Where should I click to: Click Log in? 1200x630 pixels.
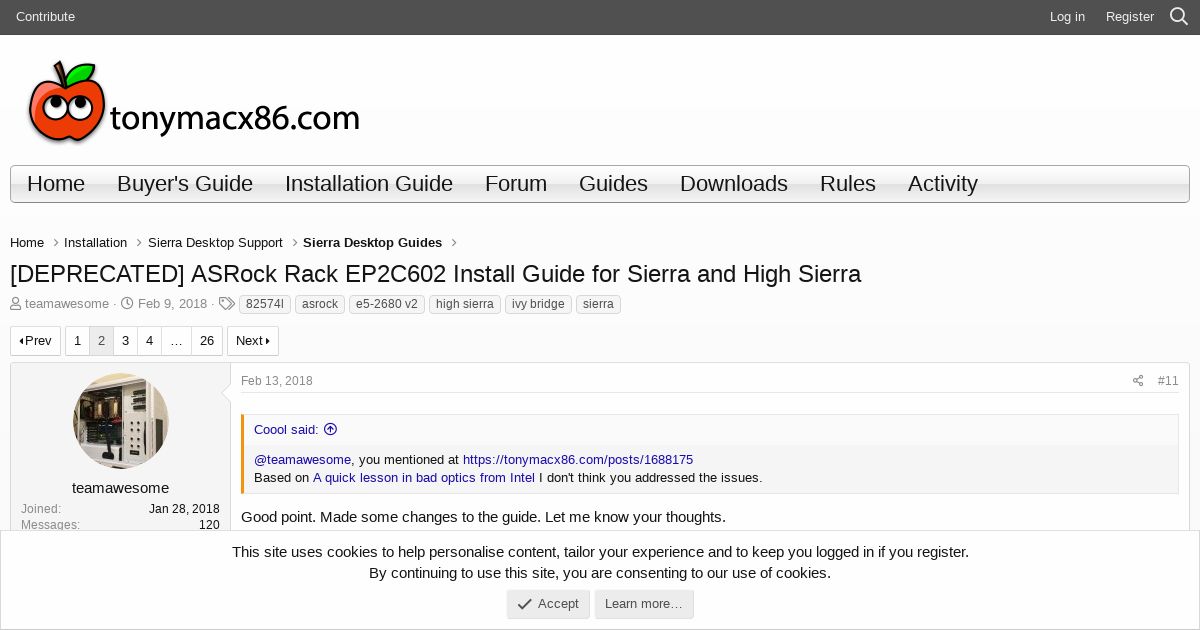(x=1067, y=17)
